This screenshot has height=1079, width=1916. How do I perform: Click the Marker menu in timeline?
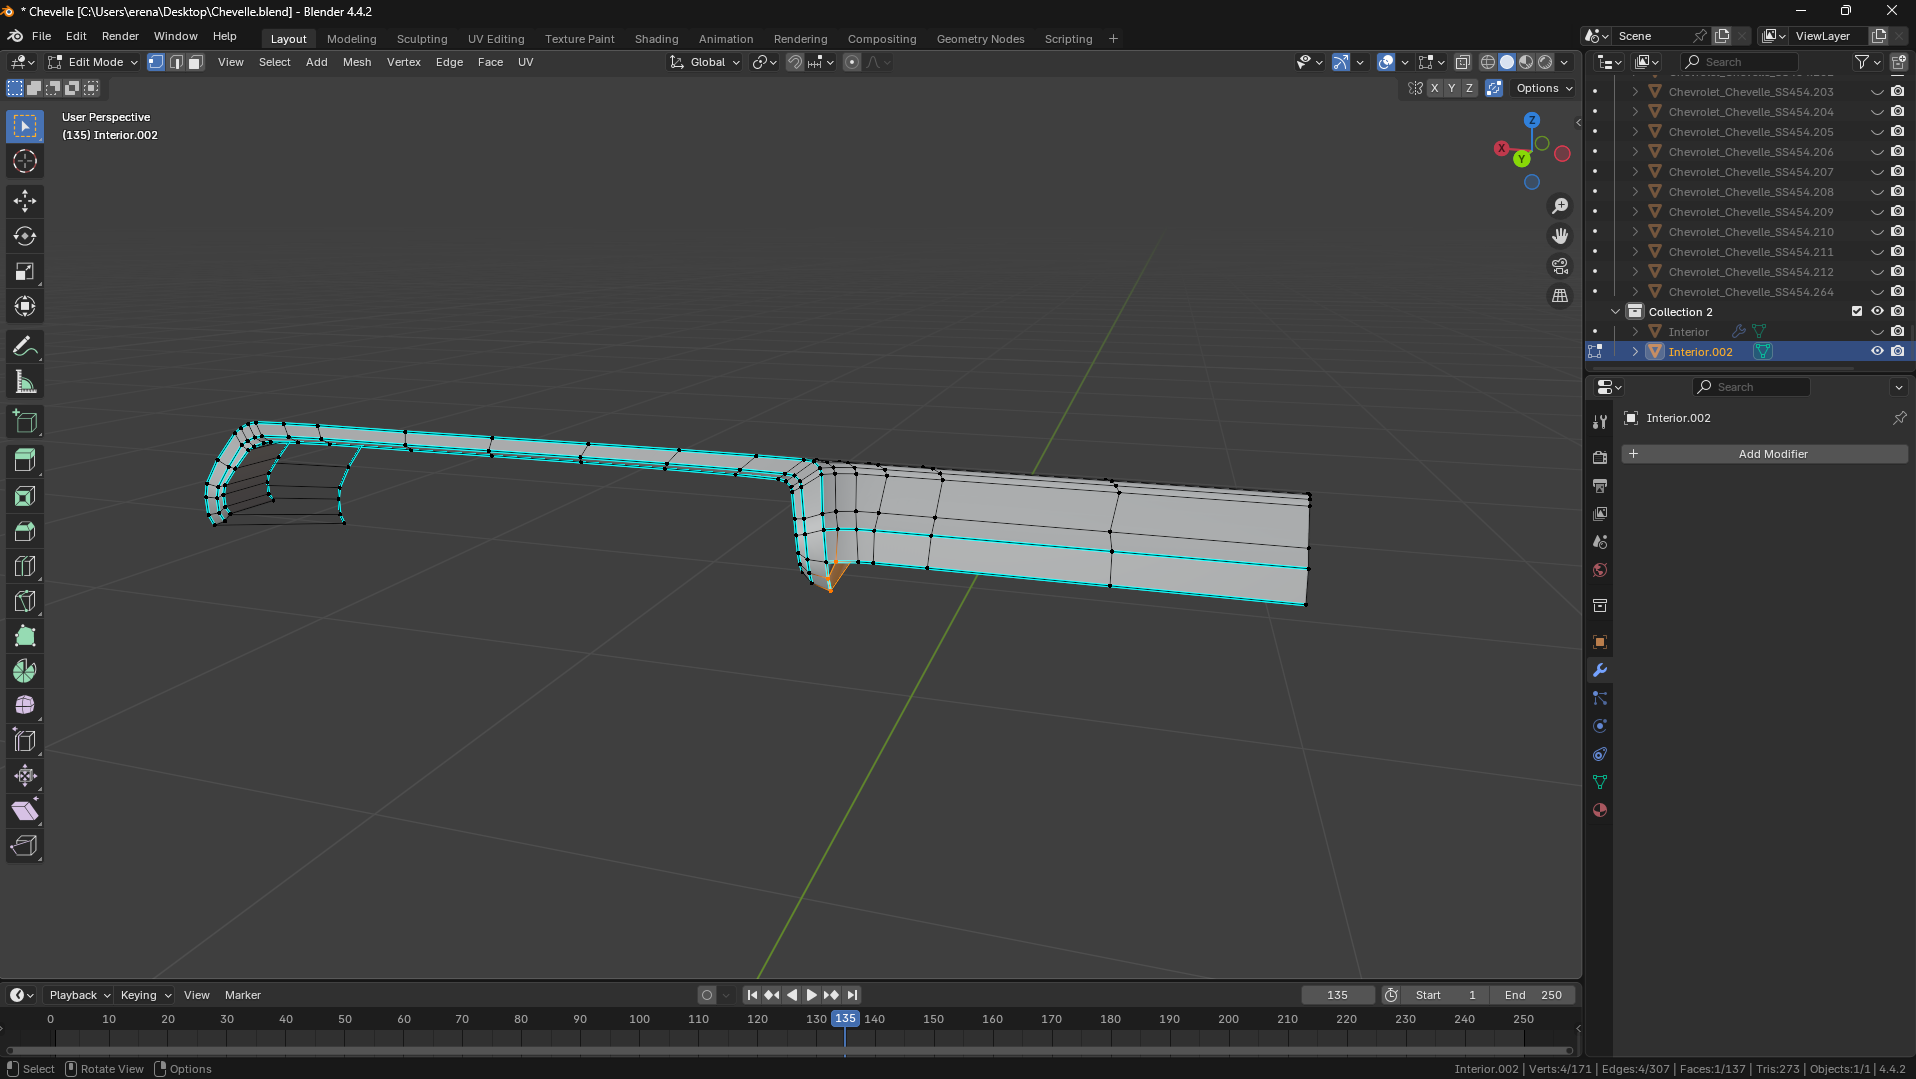pyautogui.click(x=243, y=995)
